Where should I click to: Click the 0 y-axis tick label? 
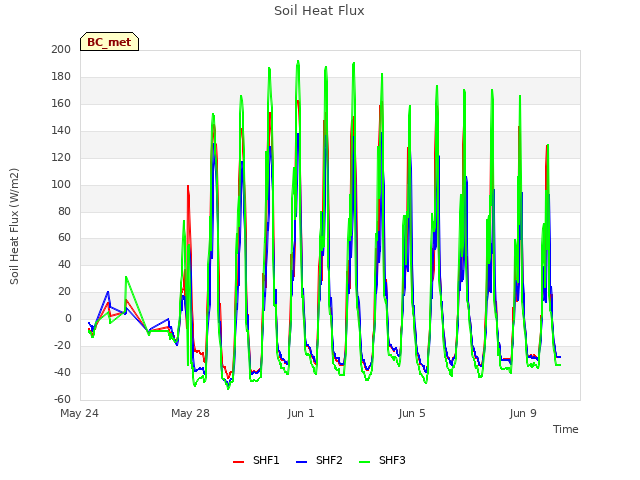68,318
